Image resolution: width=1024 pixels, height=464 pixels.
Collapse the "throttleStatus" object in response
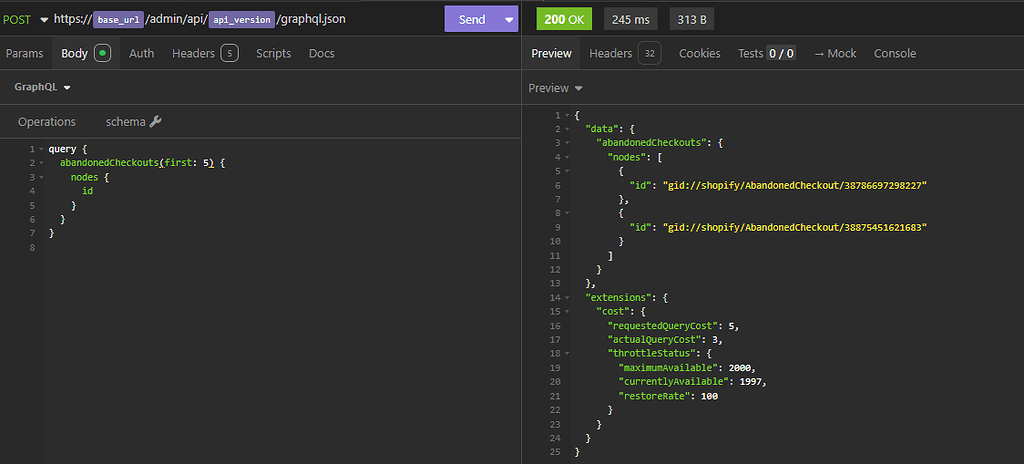tap(566, 353)
